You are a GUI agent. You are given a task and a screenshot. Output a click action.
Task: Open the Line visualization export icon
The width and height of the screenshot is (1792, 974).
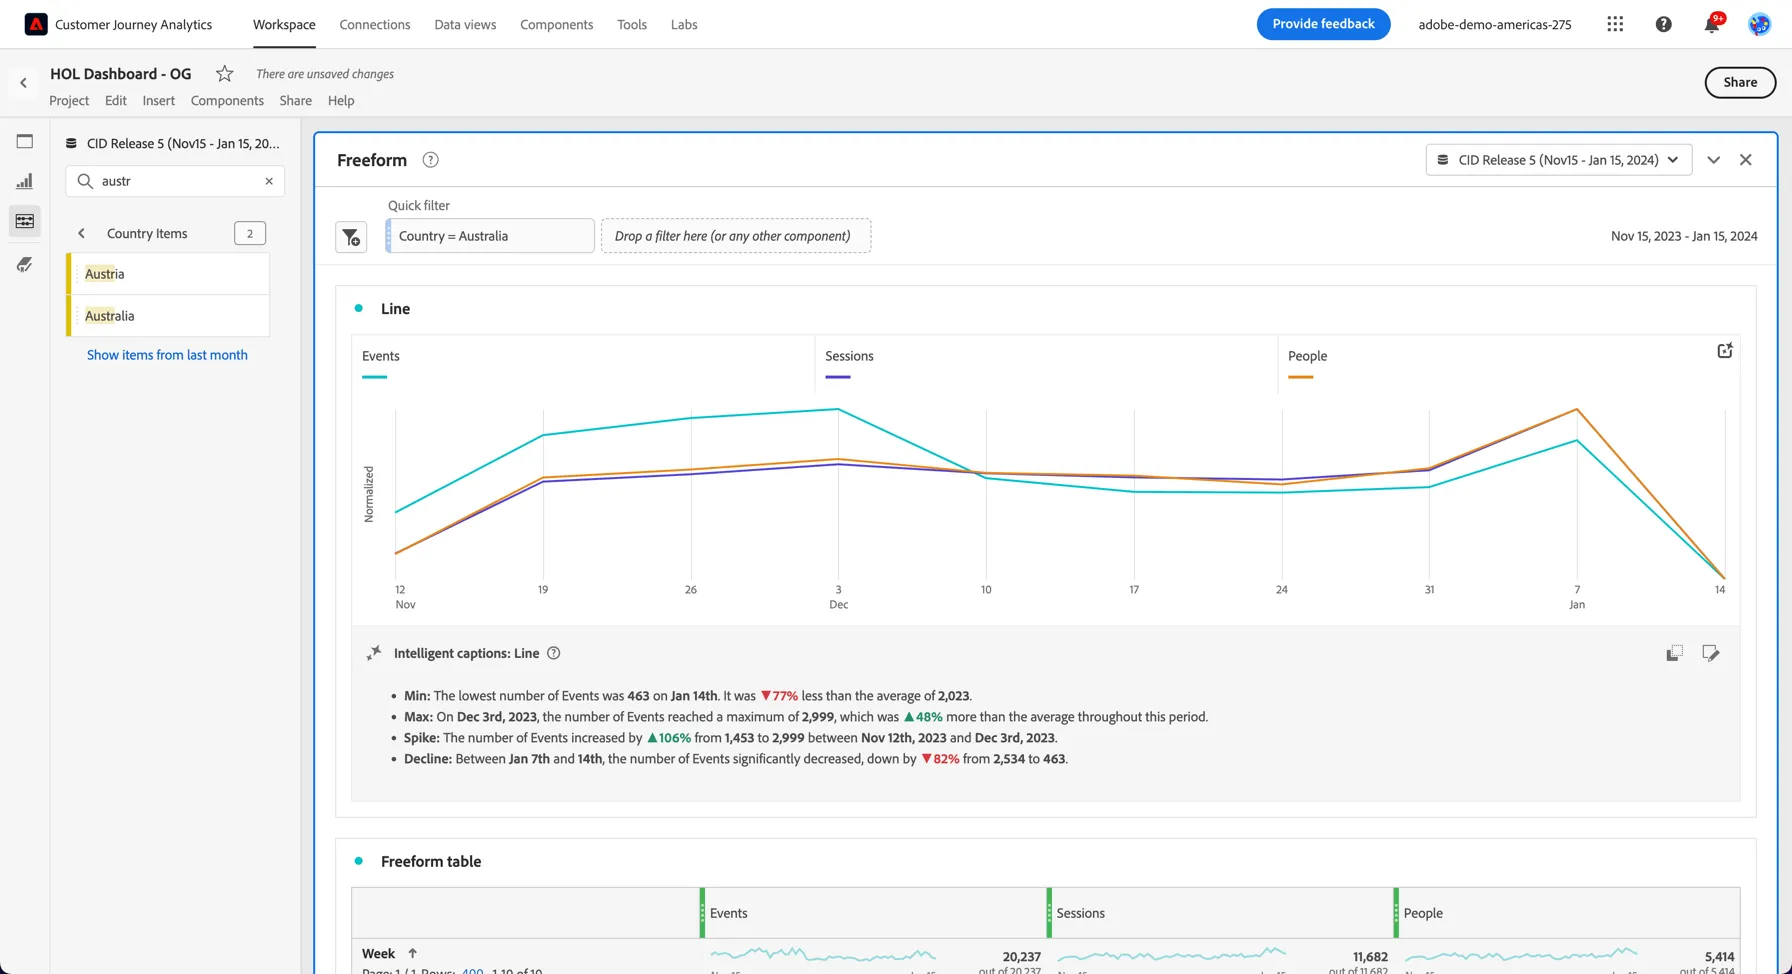(x=1725, y=351)
